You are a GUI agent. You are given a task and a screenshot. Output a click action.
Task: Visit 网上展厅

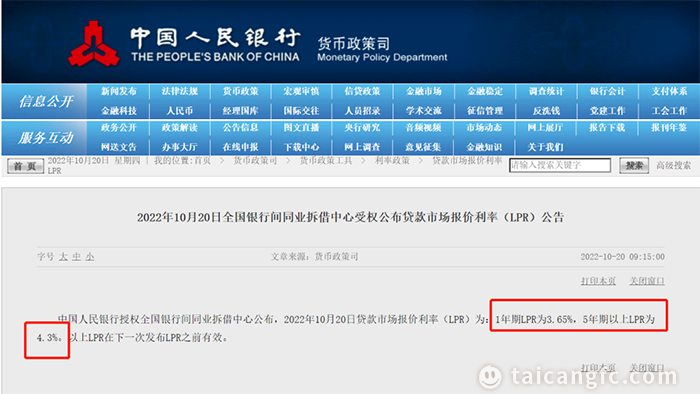tap(546, 128)
